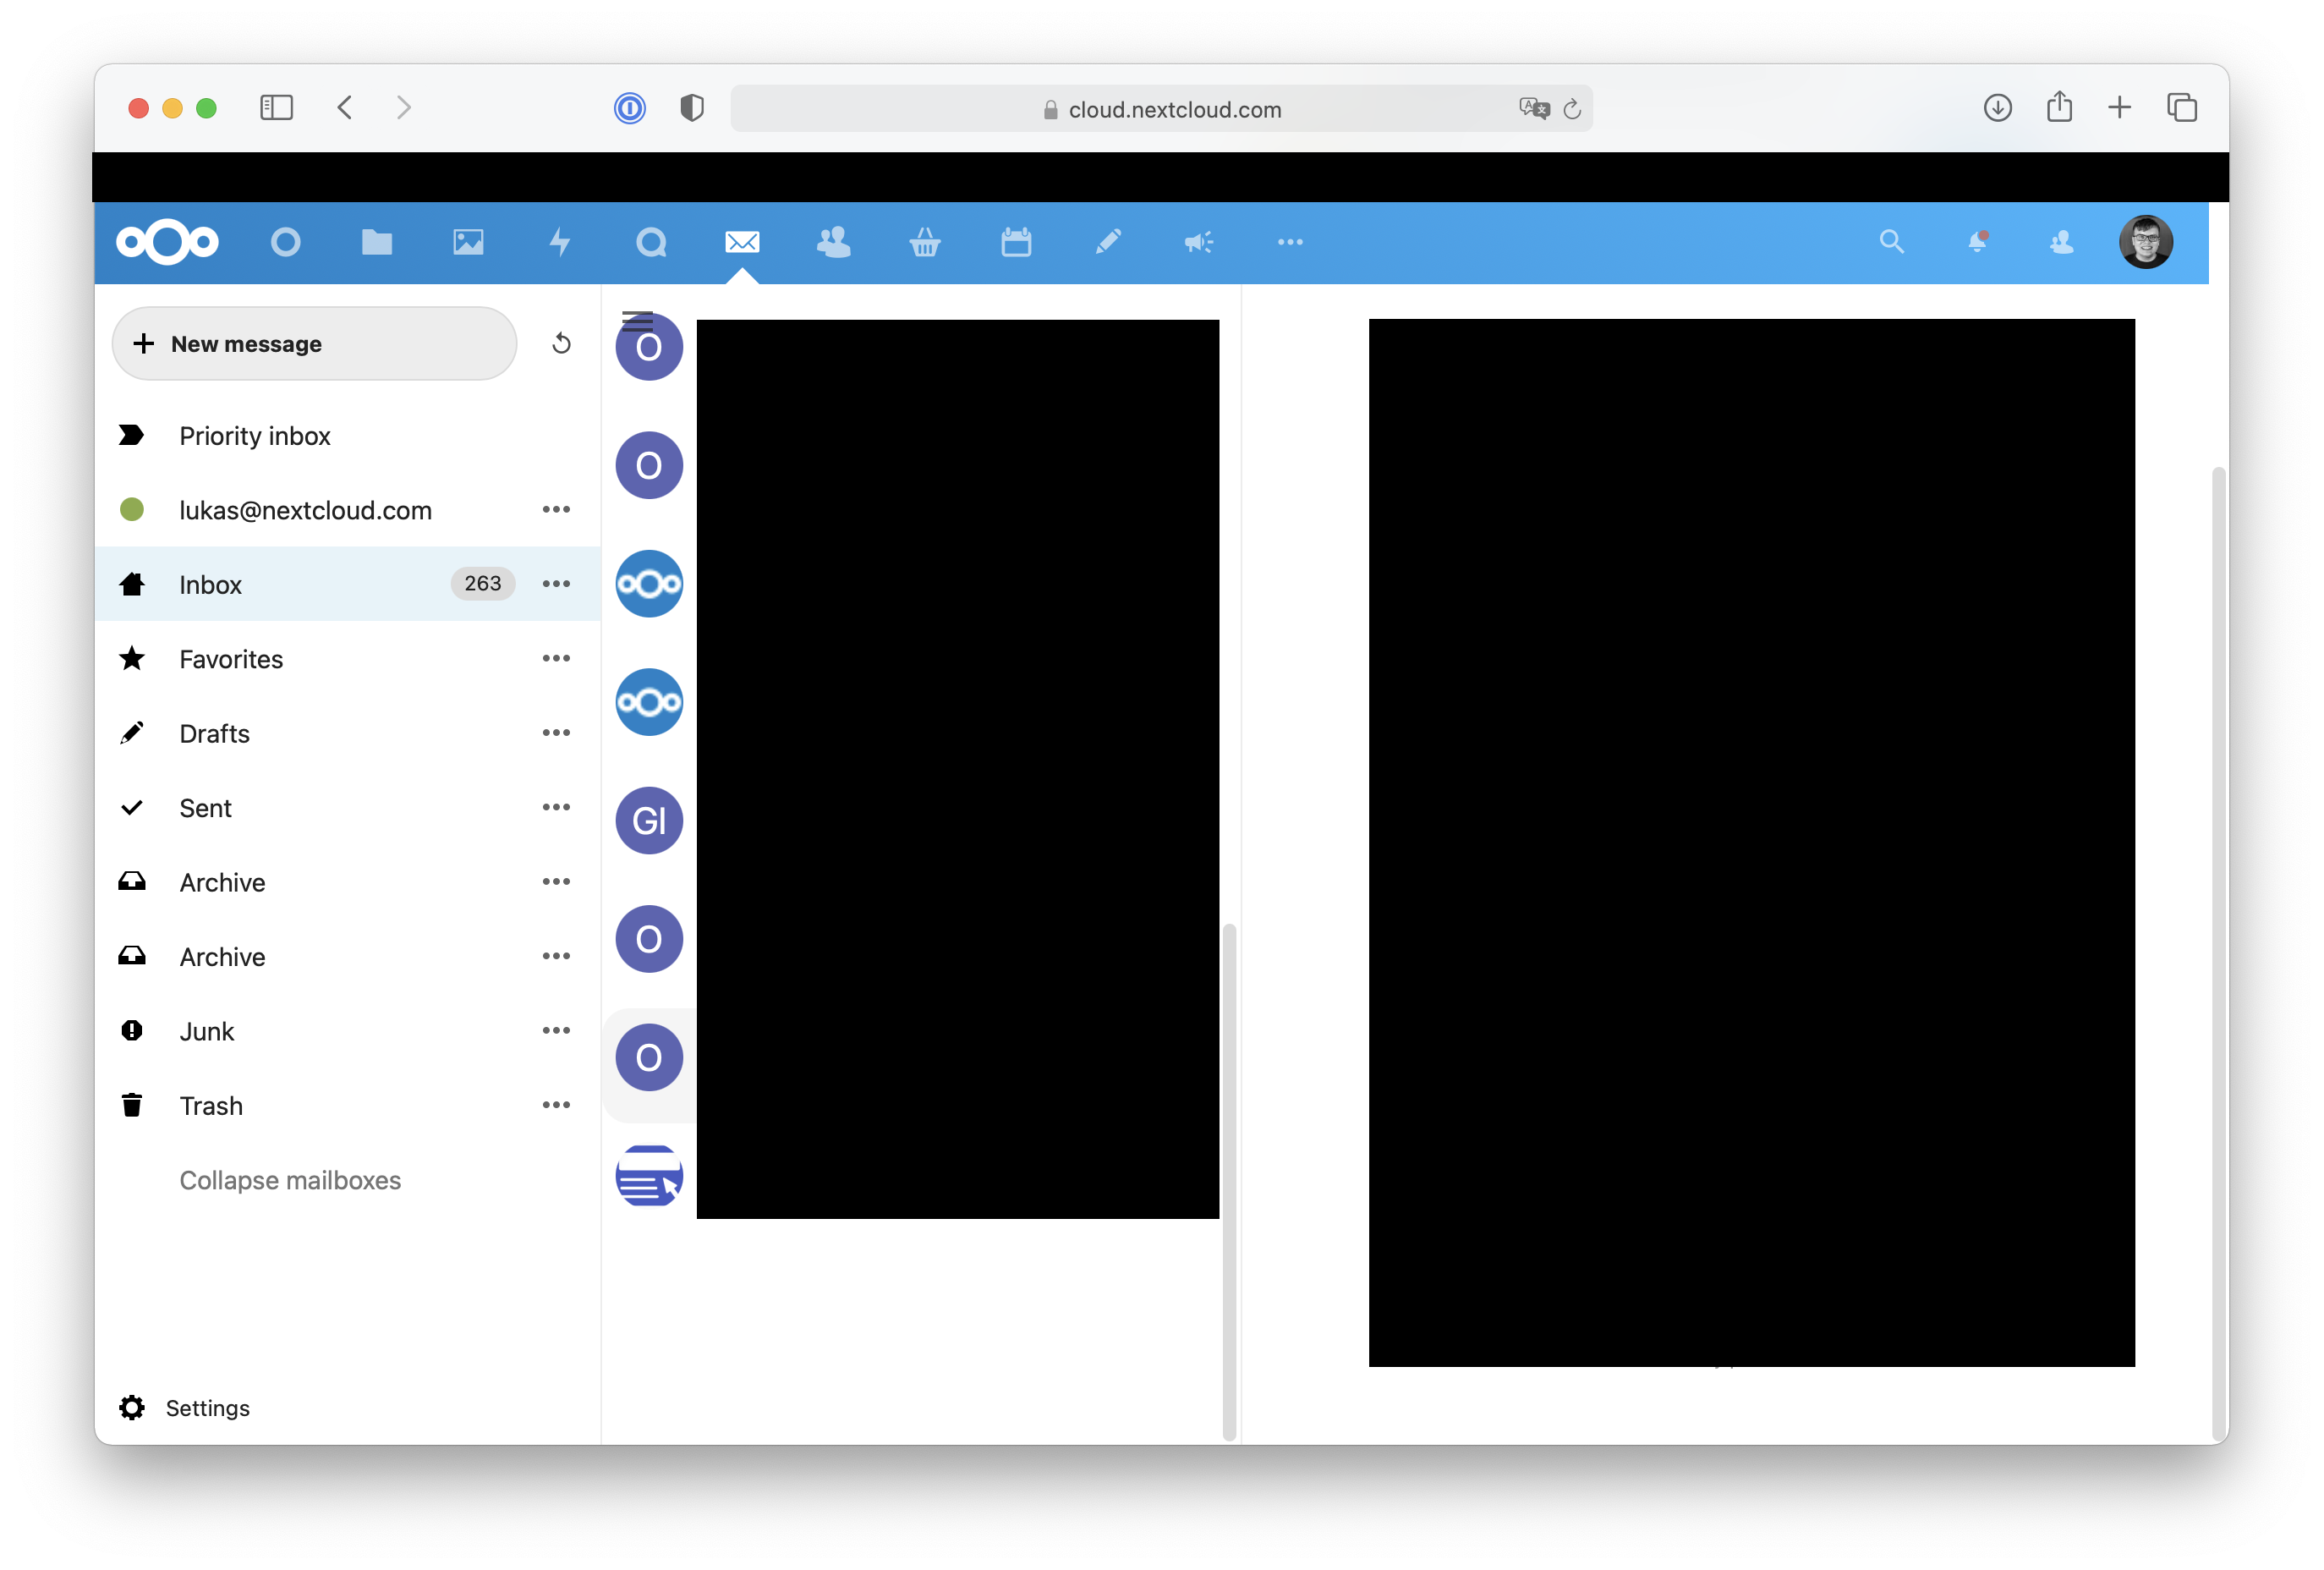This screenshot has width=2324, height=1570.
Task: Open the Mail app icon in the toolbar
Action: point(742,242)
